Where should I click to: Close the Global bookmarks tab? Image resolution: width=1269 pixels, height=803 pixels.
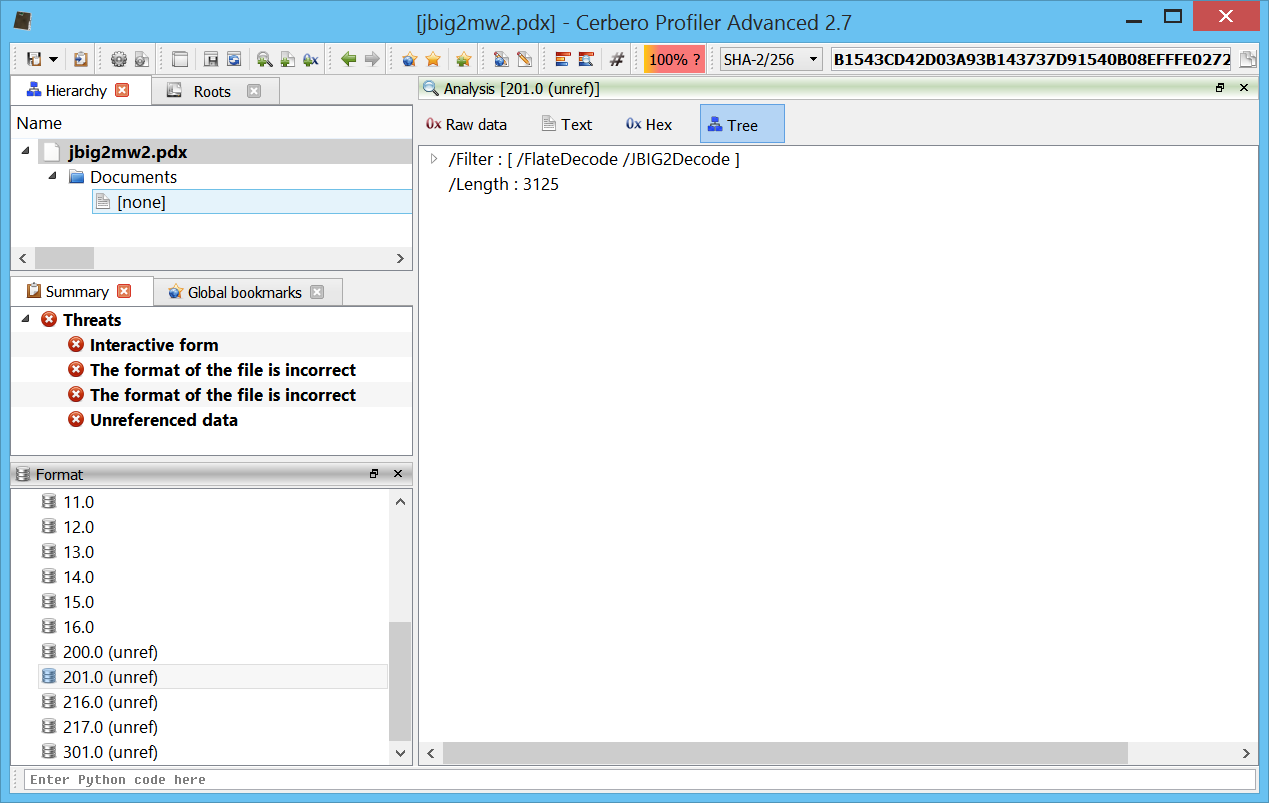(x=317, y=292)
